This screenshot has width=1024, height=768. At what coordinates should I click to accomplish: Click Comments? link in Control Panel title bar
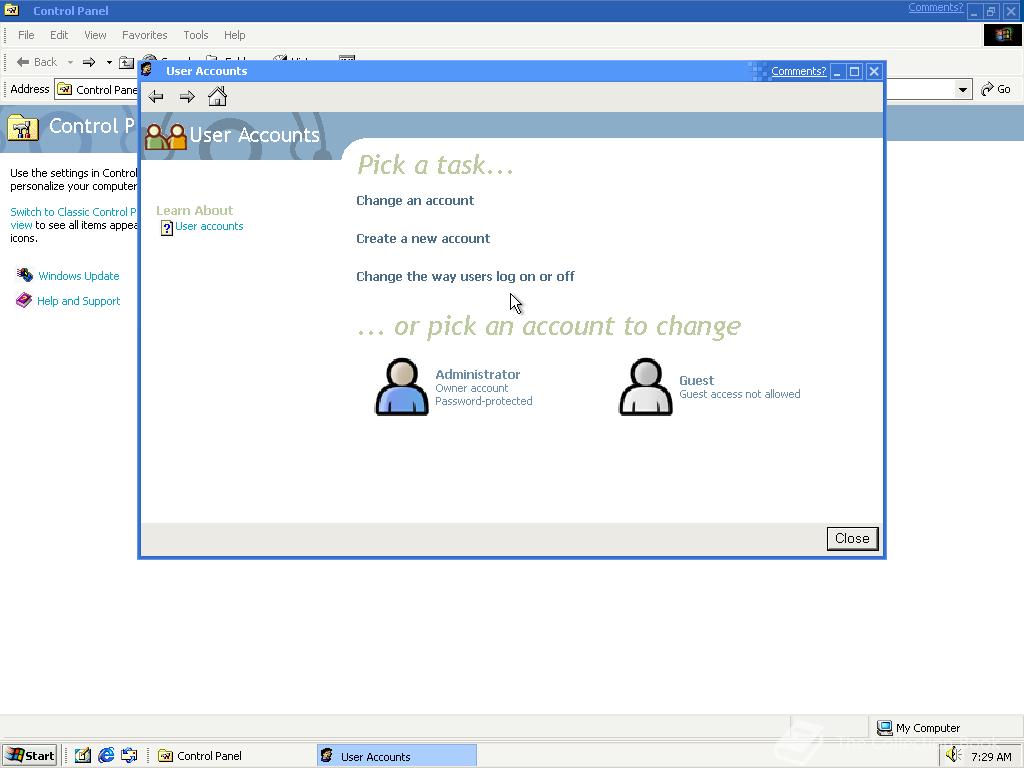[x=935, y=7]
